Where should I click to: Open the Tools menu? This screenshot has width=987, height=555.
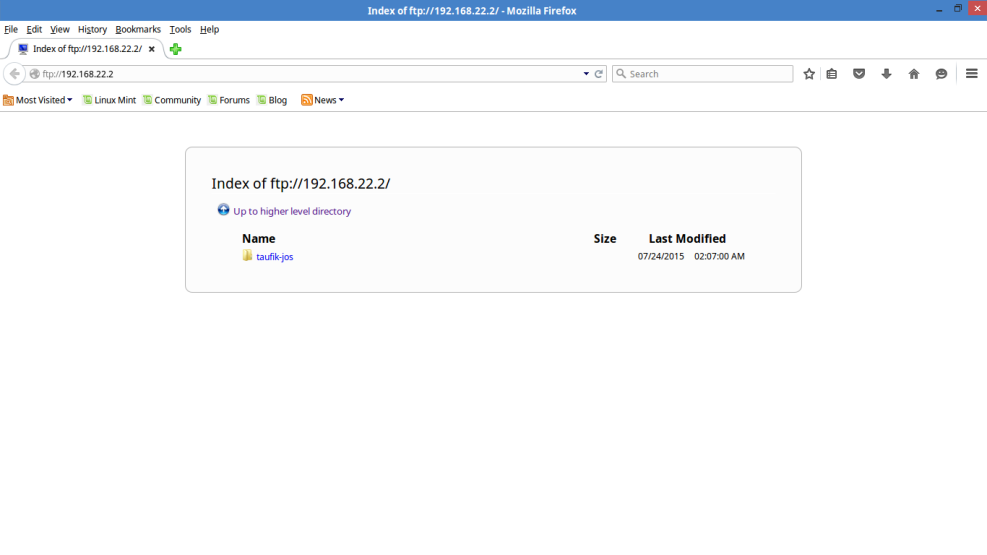pos(180,30)
